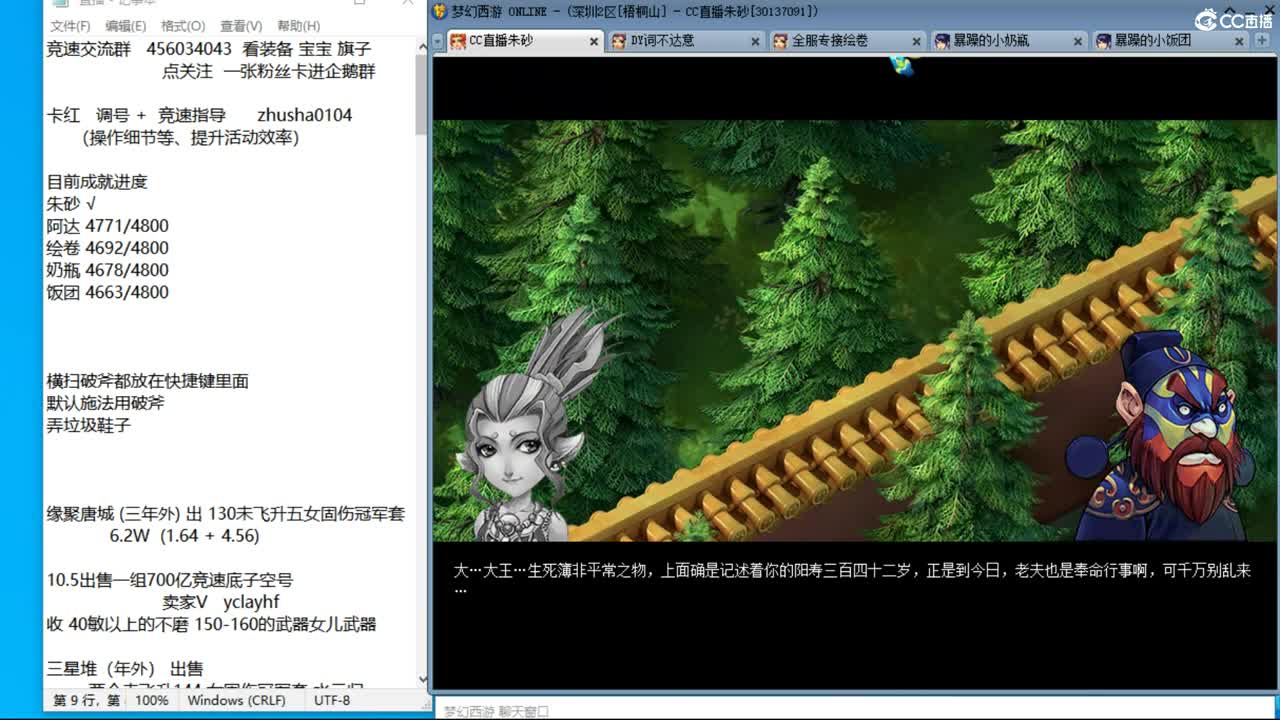This screenshot has height=720, width=1280.
Task: Open the 格式(O) menu in Notepad
Action: click(x=183, y=26)
